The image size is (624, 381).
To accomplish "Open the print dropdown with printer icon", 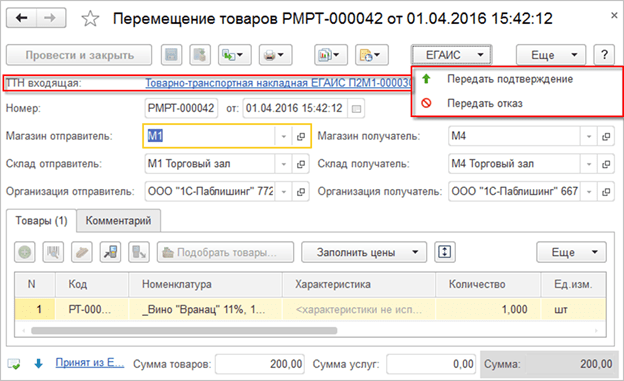I will [275, 55].
